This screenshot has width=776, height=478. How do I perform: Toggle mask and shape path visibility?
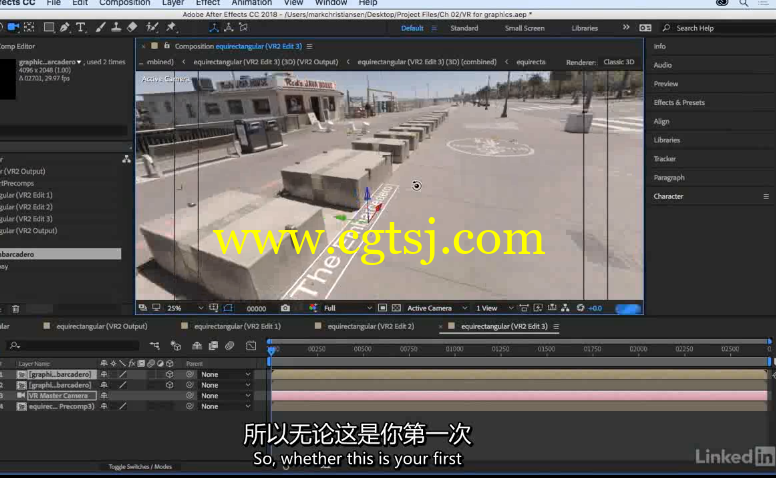click(x=228, y=308)
